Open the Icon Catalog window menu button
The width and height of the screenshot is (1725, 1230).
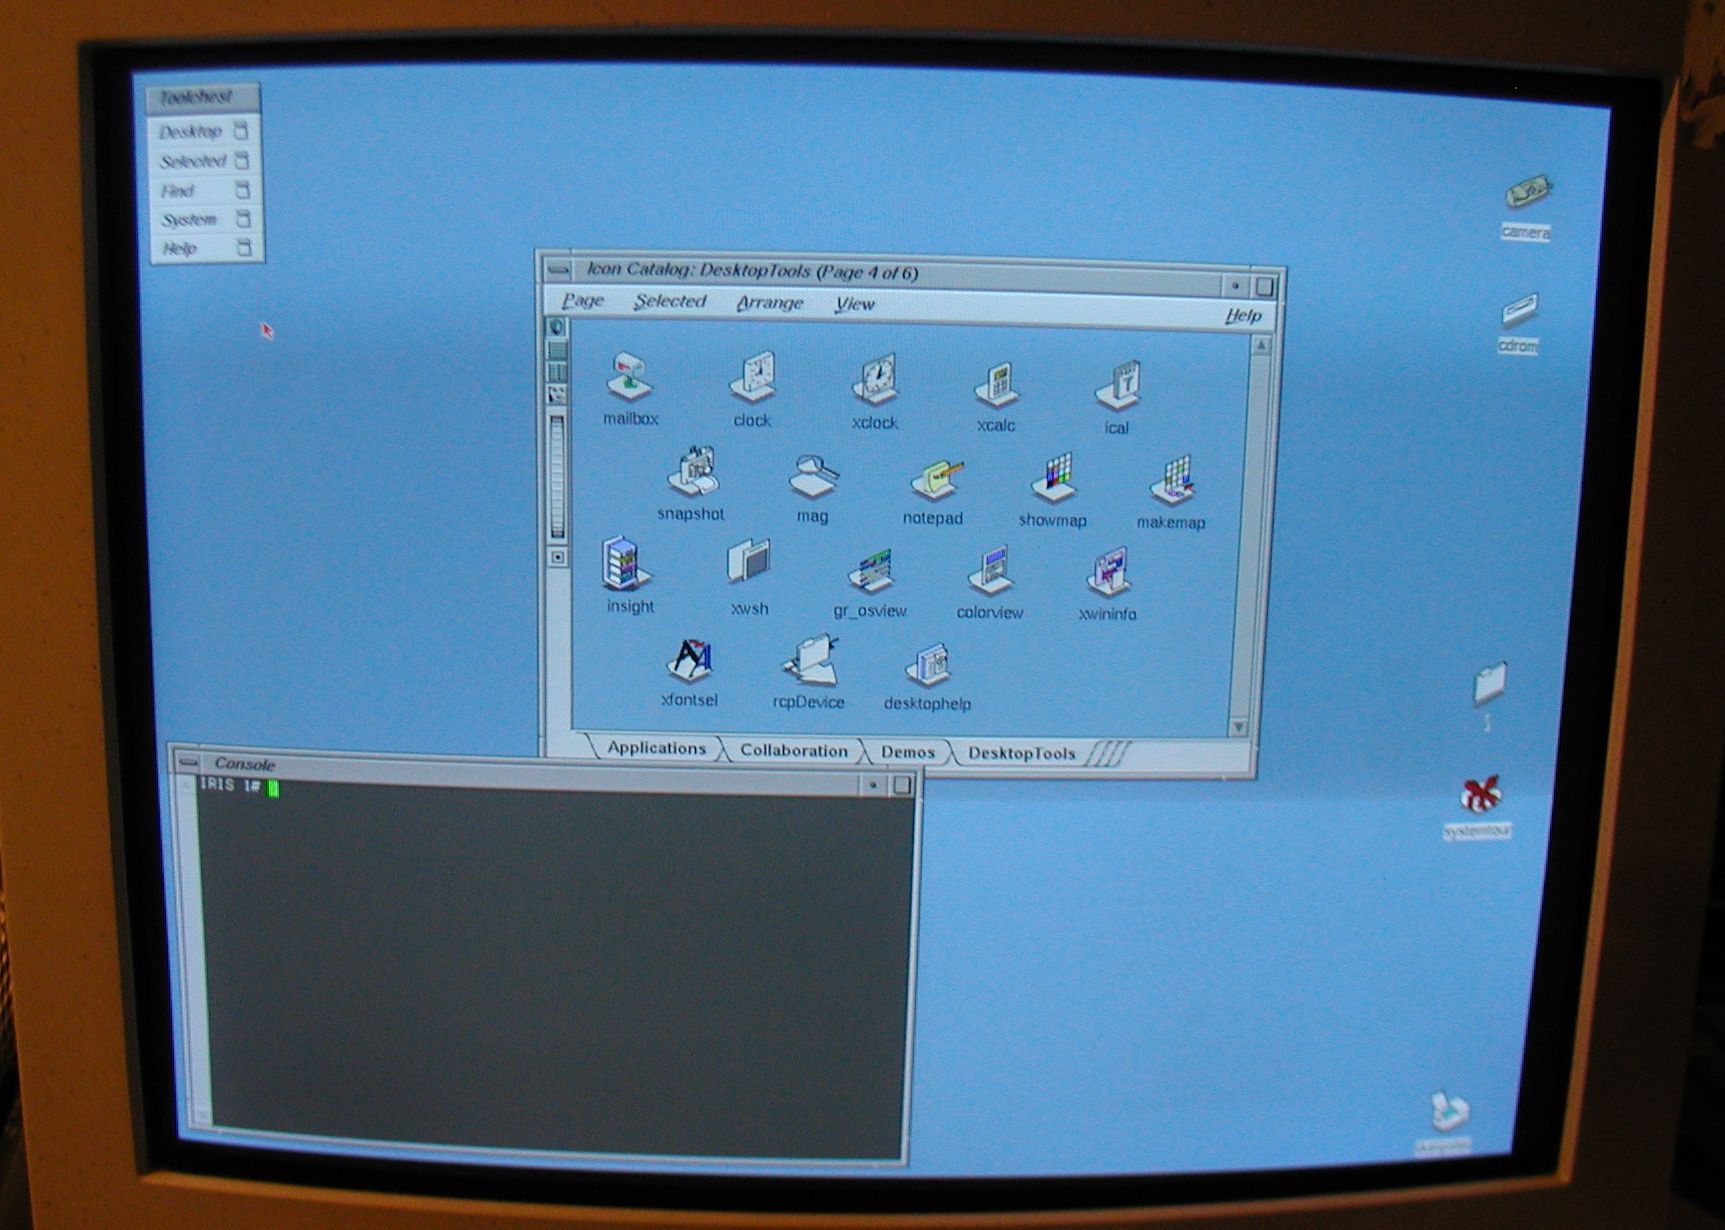(558, 269)
